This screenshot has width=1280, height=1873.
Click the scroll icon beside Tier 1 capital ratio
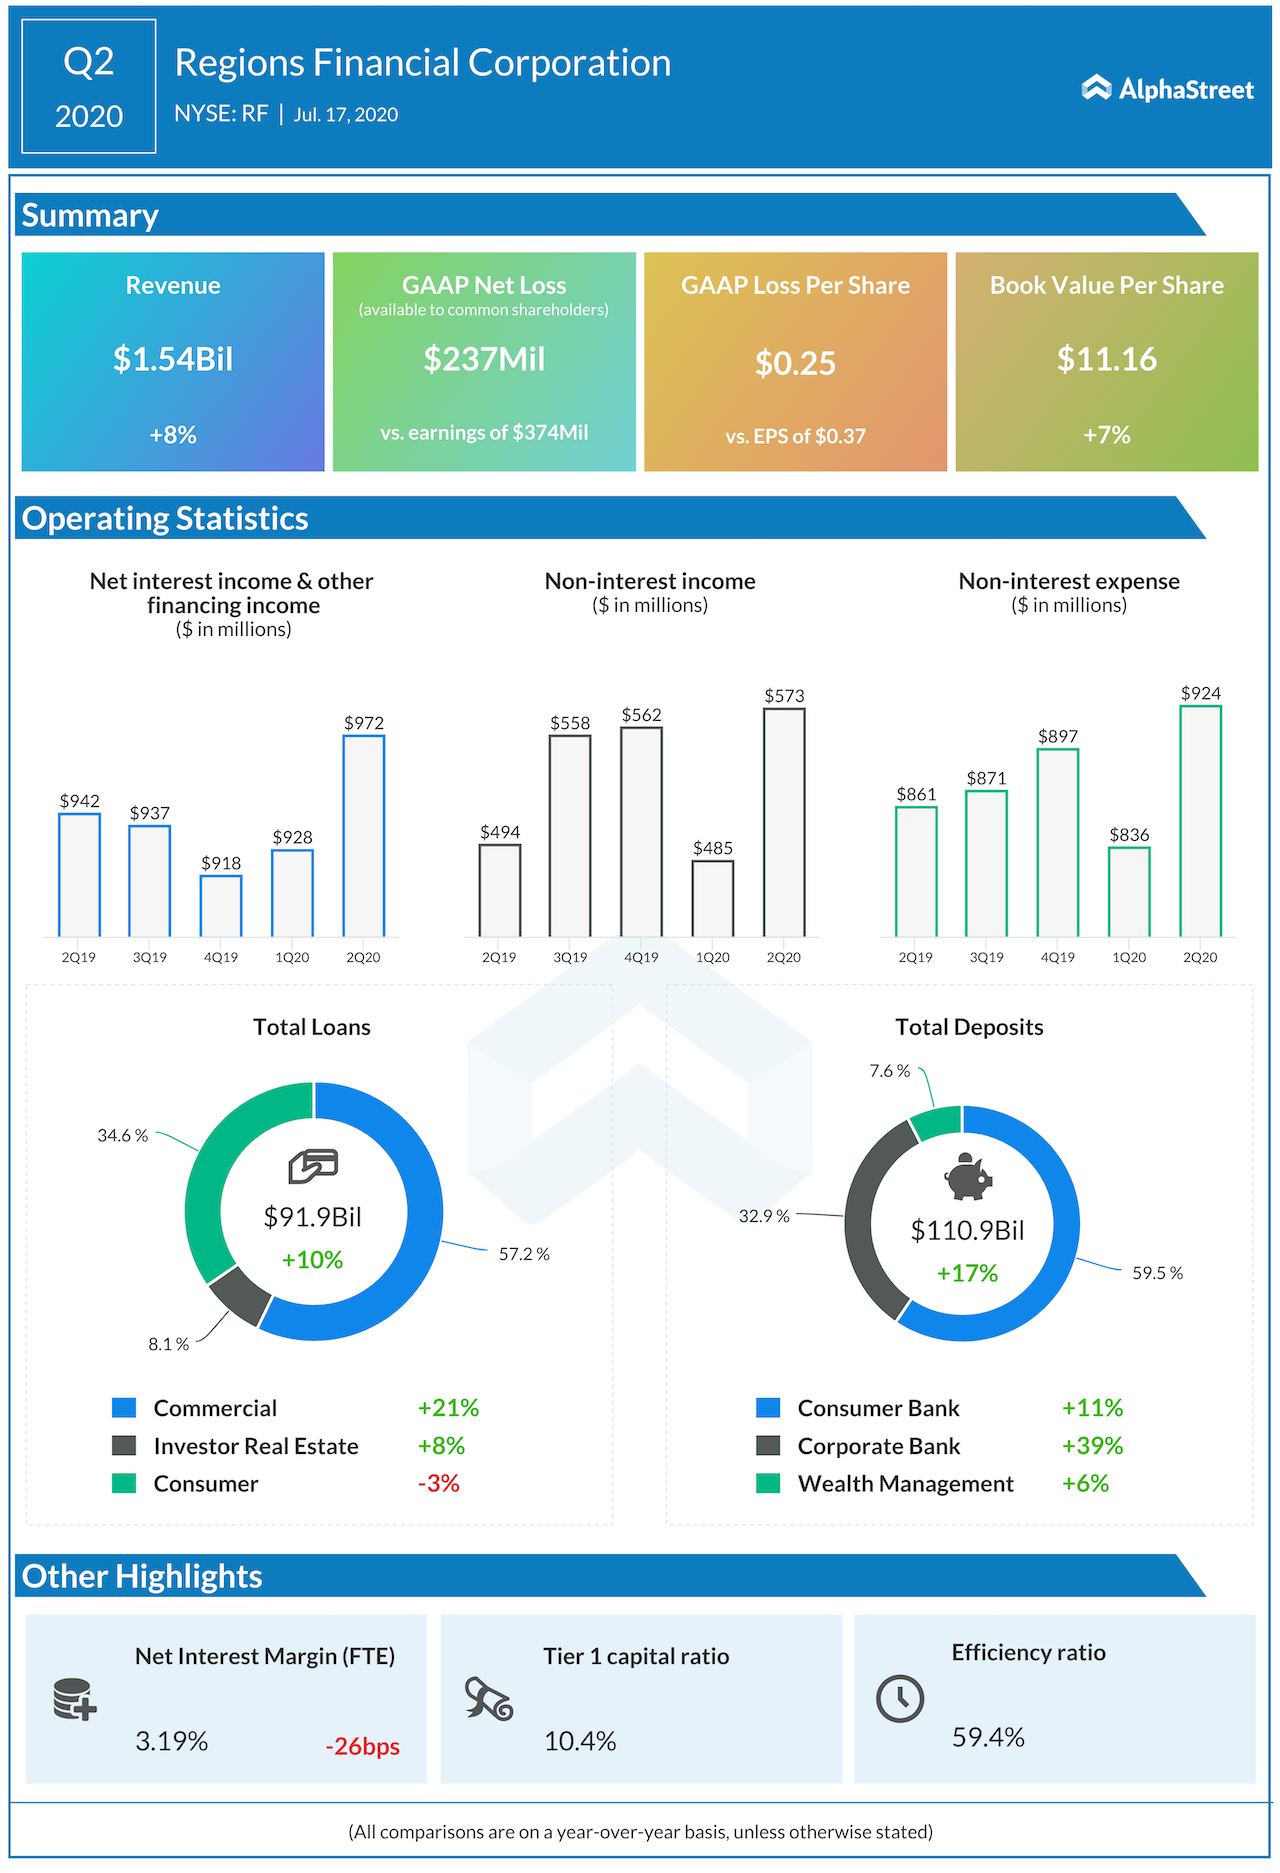[489, 1699]
